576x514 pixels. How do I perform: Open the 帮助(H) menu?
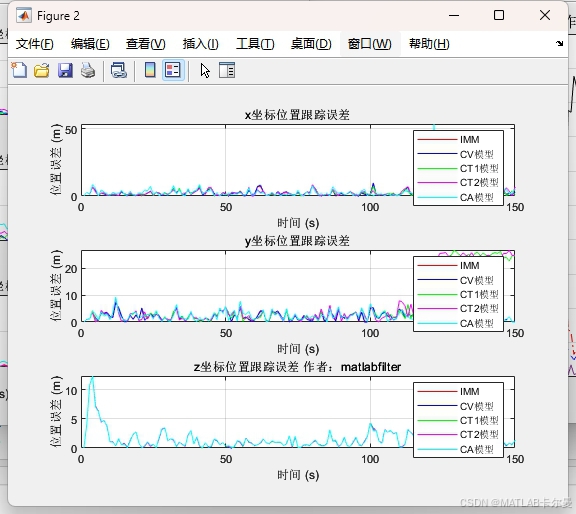tap(429, 44)
